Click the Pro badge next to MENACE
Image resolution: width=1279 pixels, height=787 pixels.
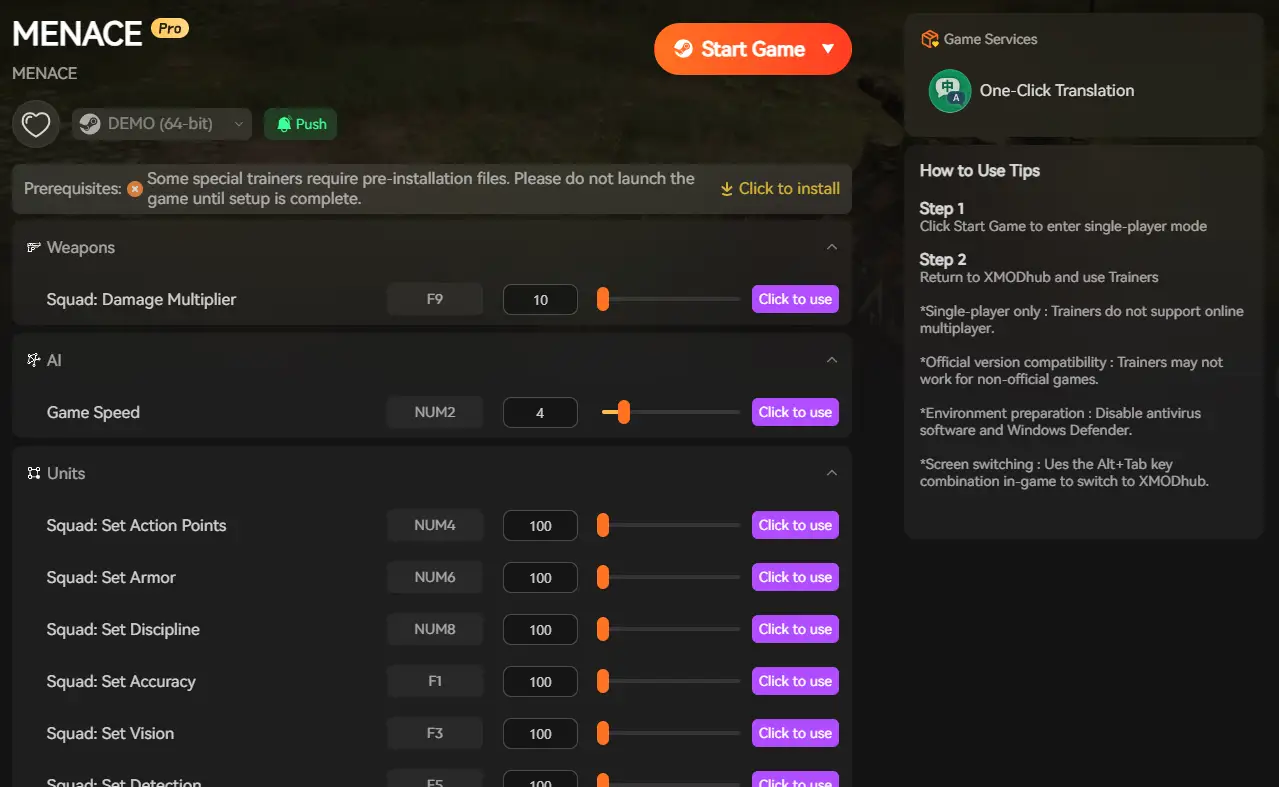coord(170,29)
